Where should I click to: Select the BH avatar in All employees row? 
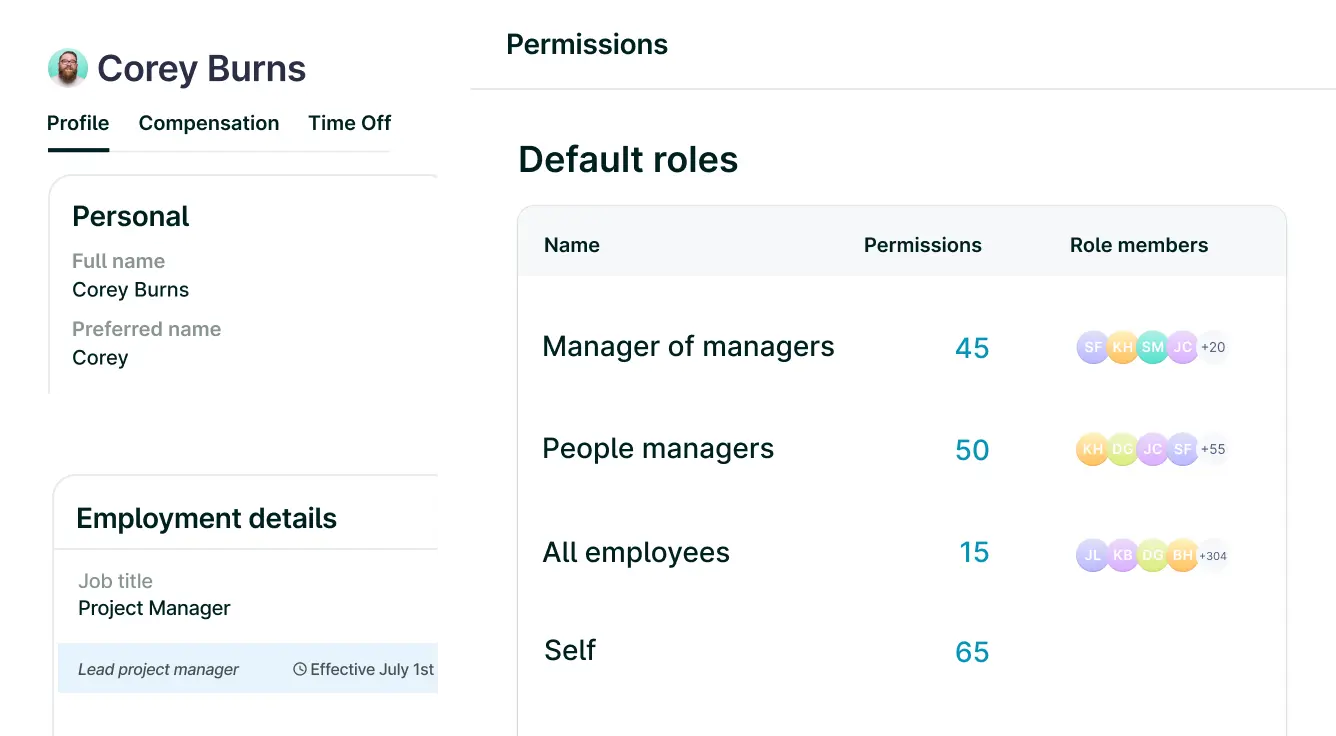pyautogui.click(x=1183, y=555)
